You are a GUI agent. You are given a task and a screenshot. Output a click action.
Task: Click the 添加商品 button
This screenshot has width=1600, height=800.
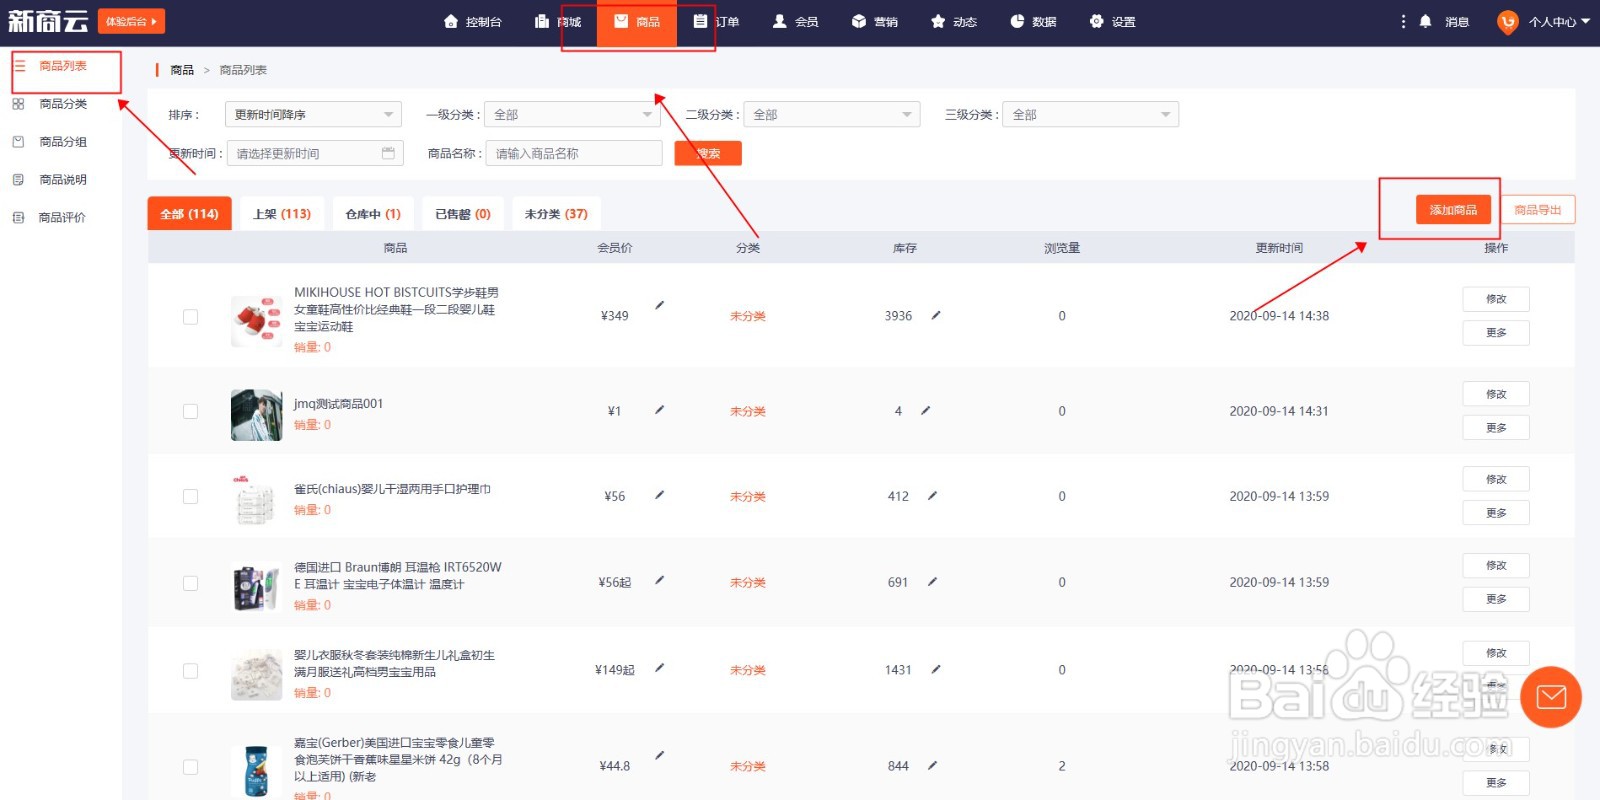[1453, 209]
